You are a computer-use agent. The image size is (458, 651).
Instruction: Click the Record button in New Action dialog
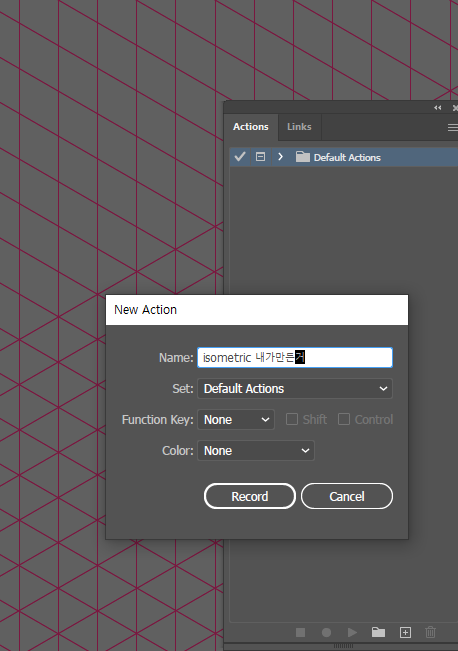250,496
